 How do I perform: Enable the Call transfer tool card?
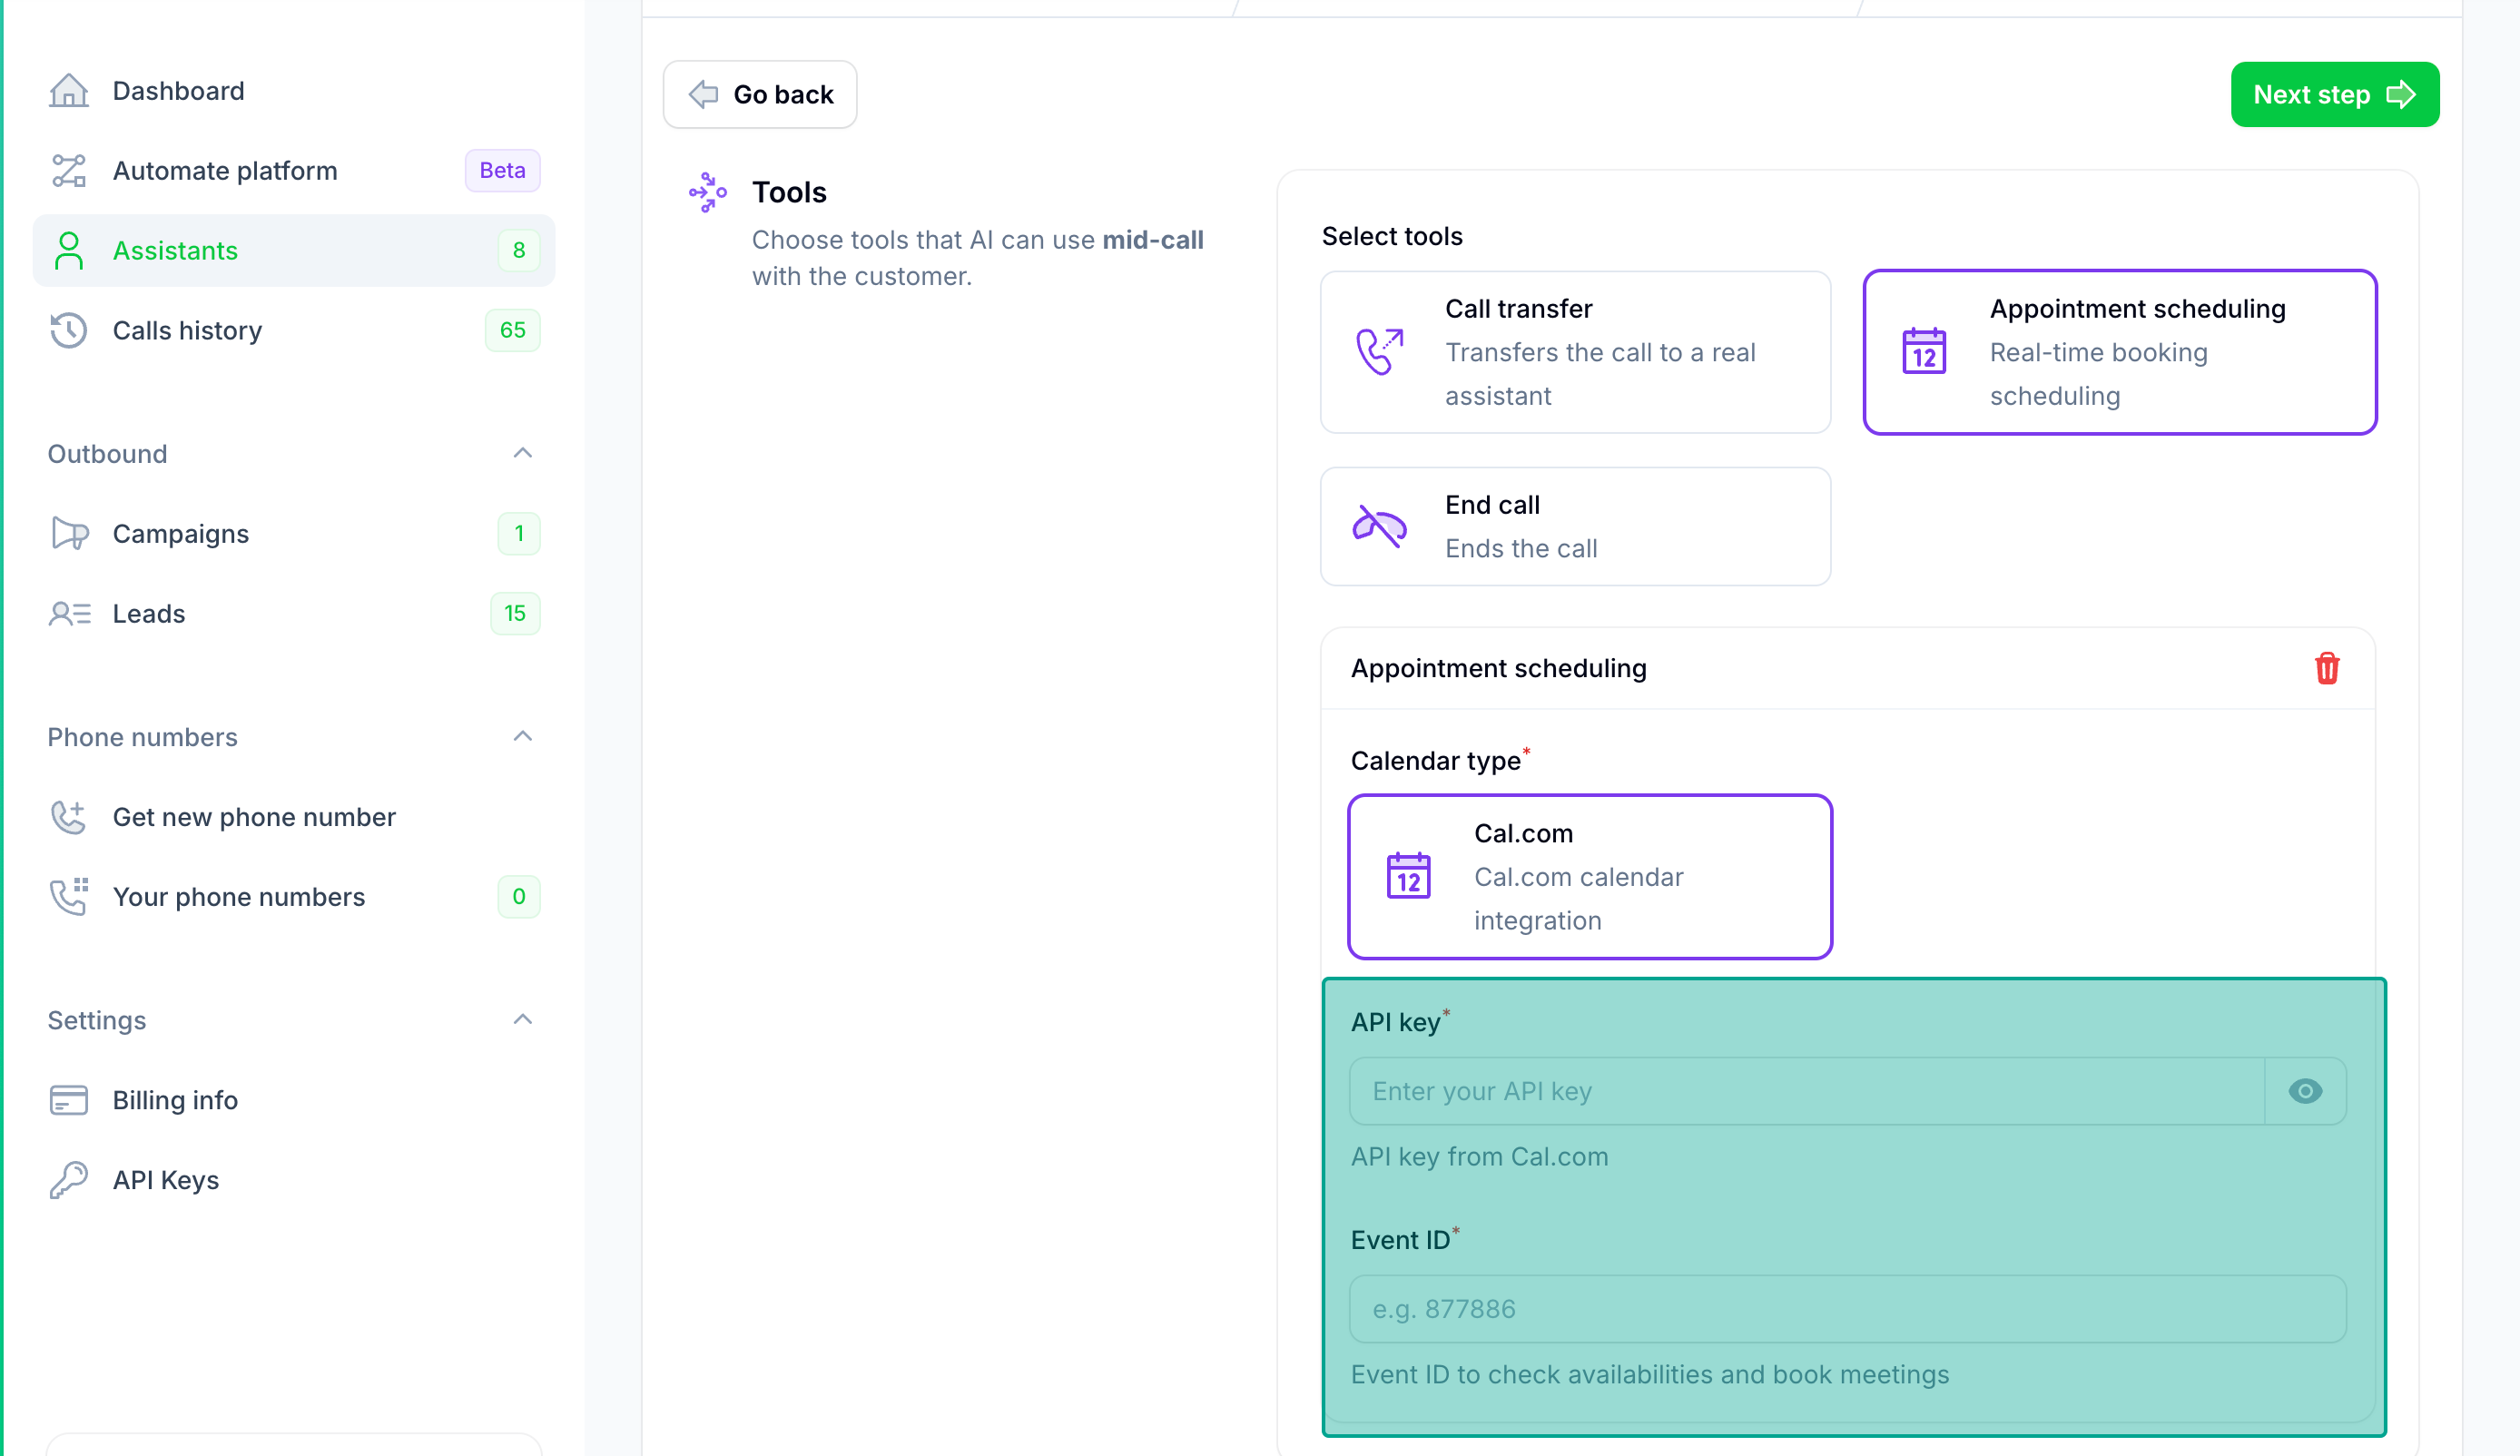(1575, 352)
